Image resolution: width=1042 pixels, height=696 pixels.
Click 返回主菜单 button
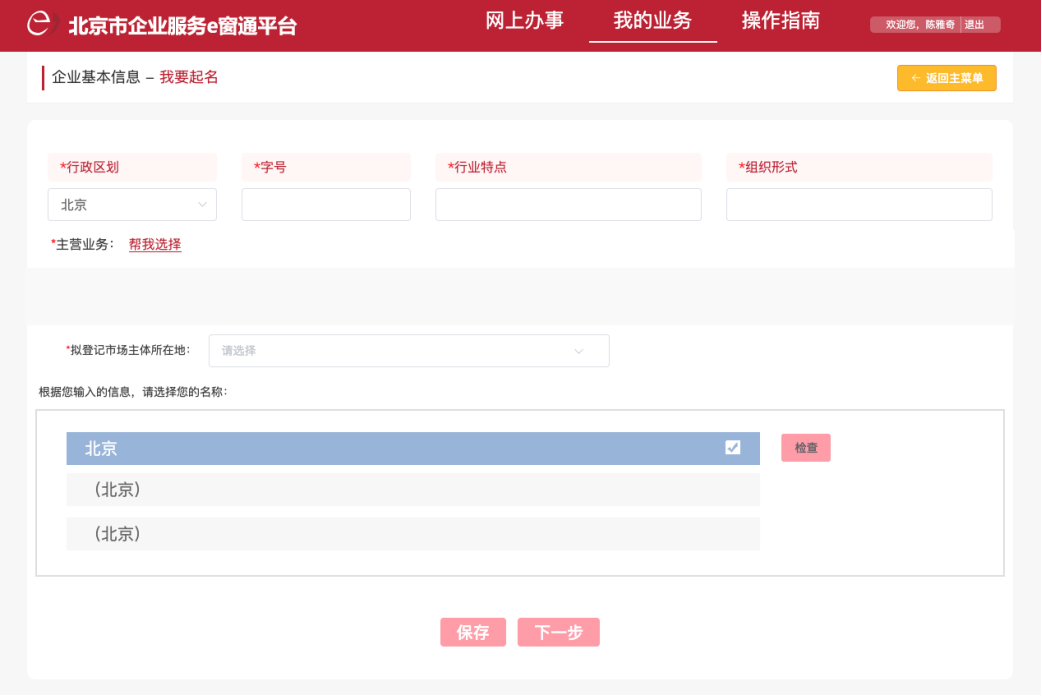tap(946, 78)
